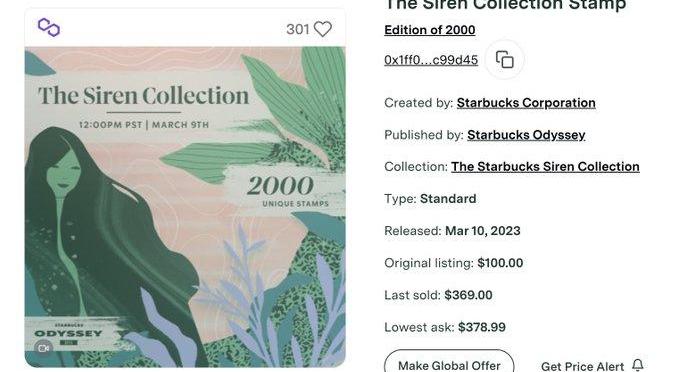Click the Original listing $100.00 value
Screen dimensions: 679x372
[x=500, y=263]
